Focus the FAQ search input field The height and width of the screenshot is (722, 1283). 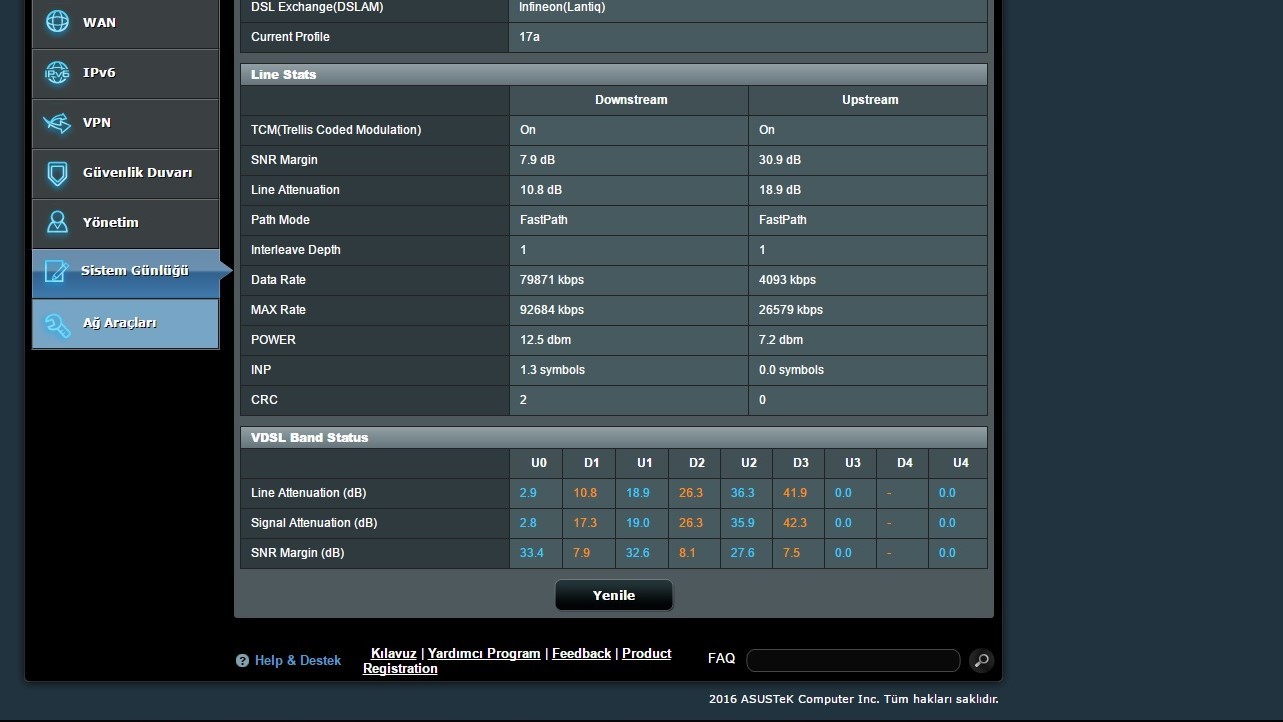tap(853, 660)
